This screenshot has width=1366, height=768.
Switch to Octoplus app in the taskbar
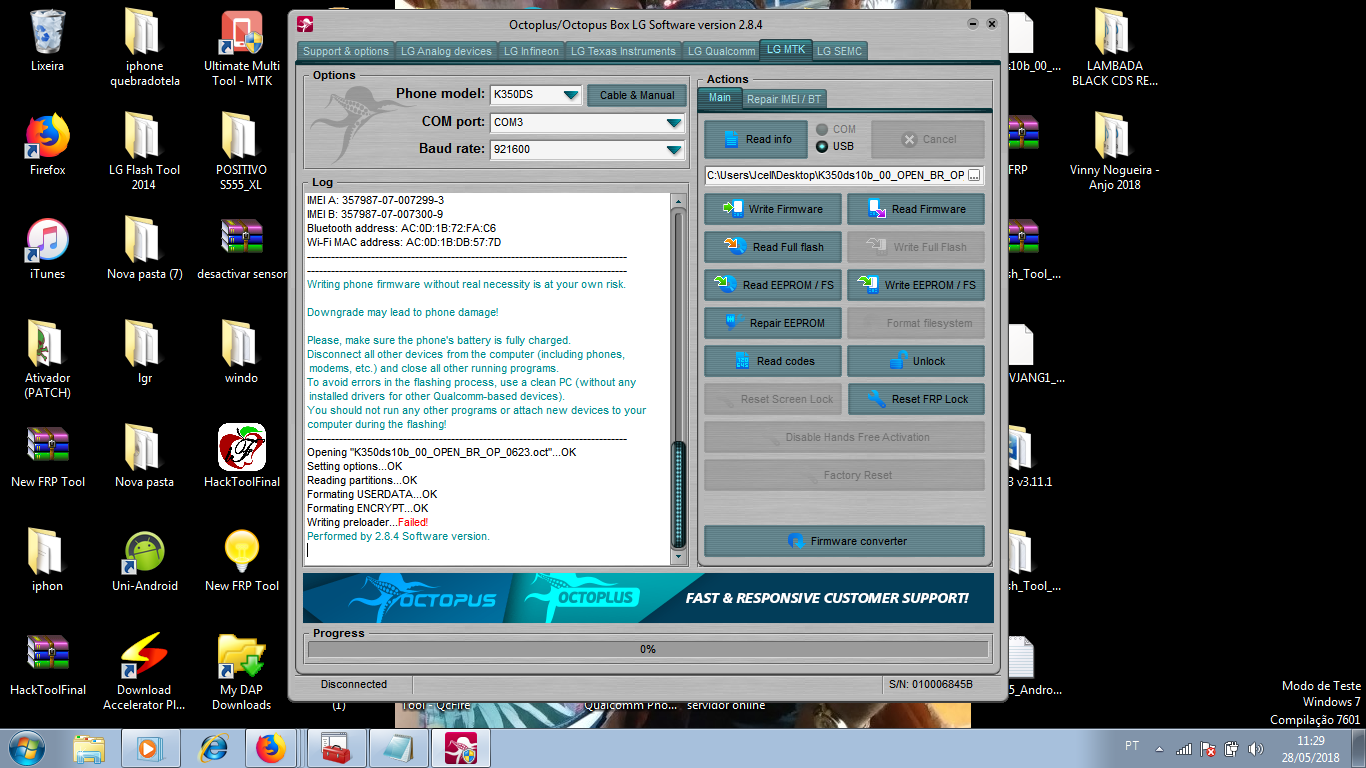click(461, 748)
